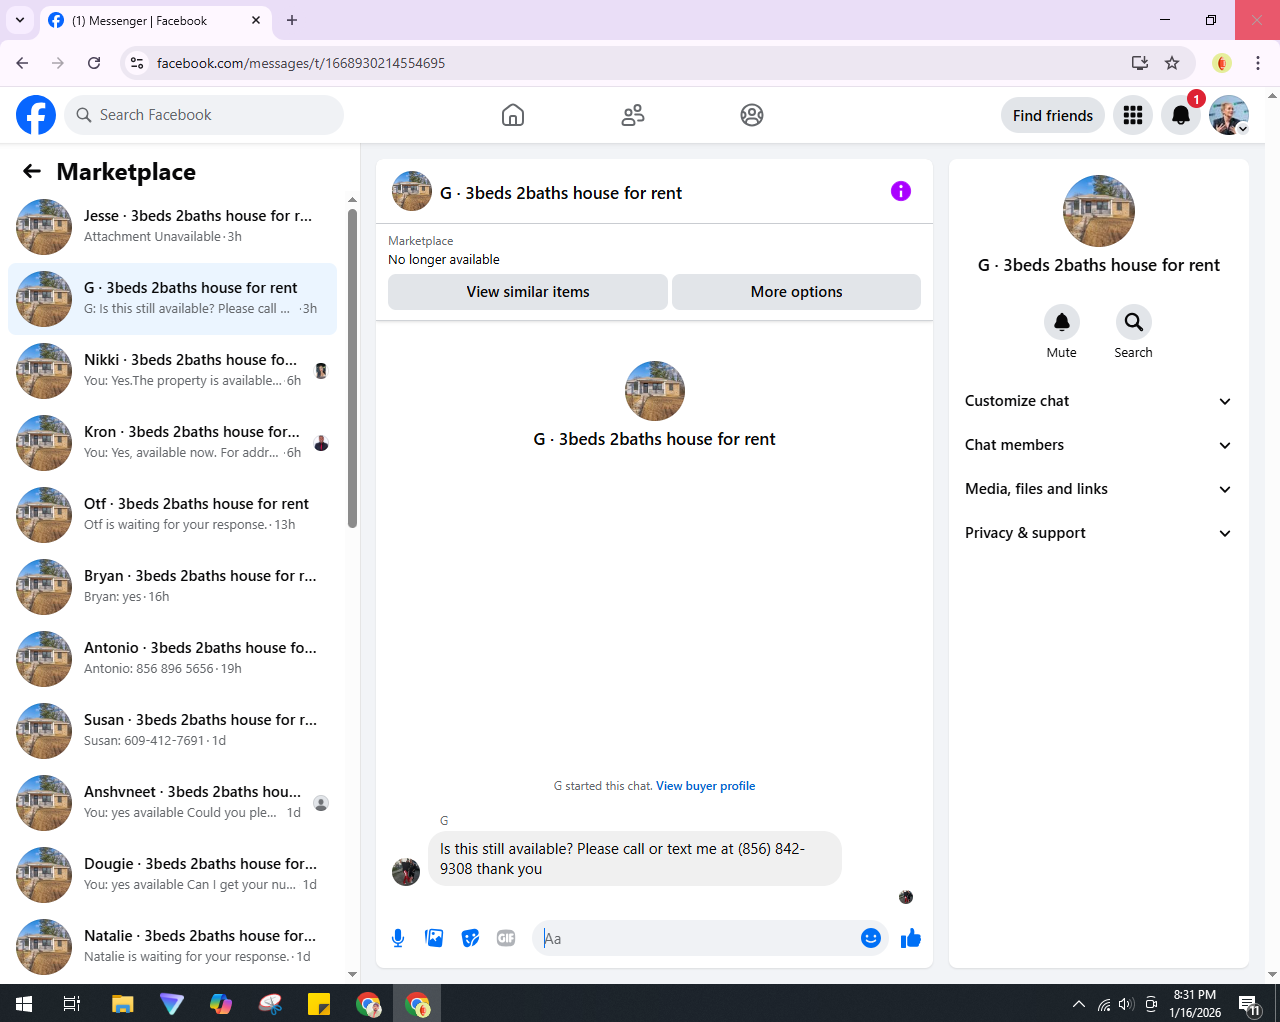The width and height of the screenshot is (1280, 1022).
Task: Open the Friends icon in top navigation
Action: point(633,115)
